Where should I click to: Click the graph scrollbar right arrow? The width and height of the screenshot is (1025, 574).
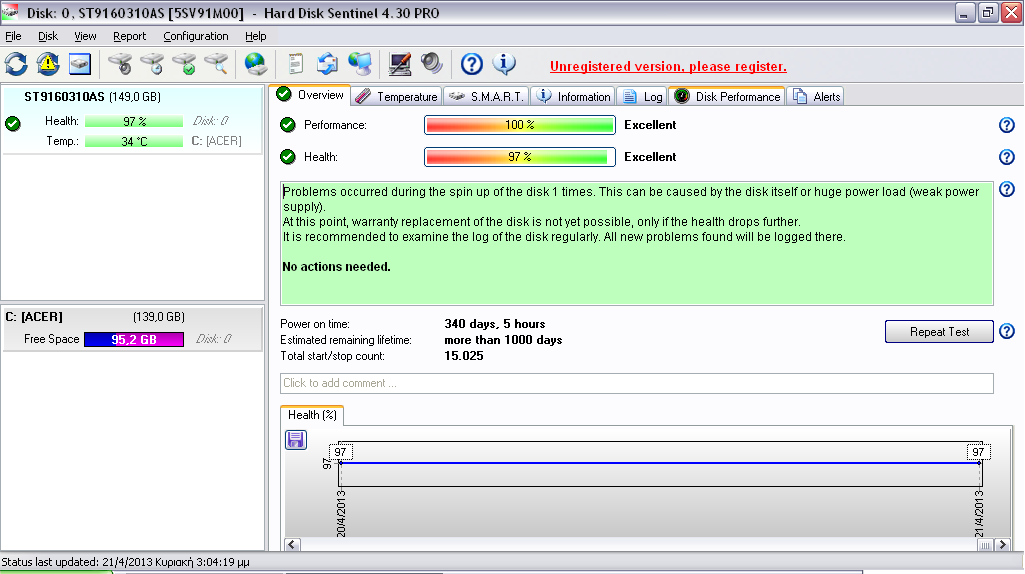click(1002, 545)
